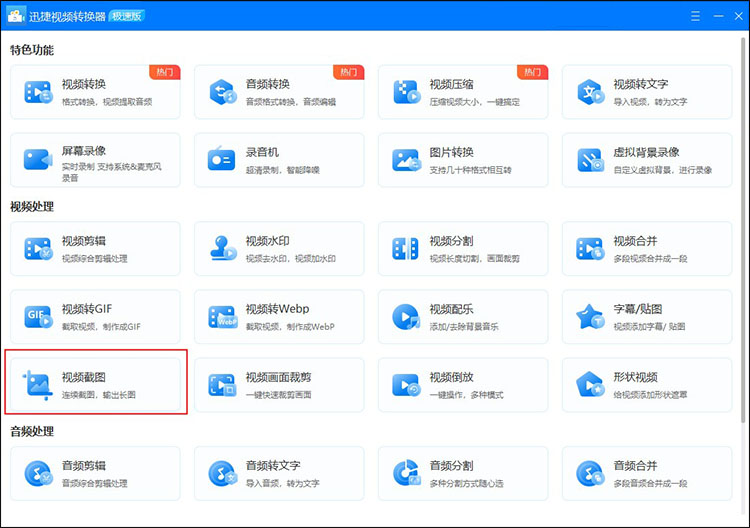Click the 音频剪辑 audio editing icon
This screenshot has width=750, height=528.
[x=38, y=473]
